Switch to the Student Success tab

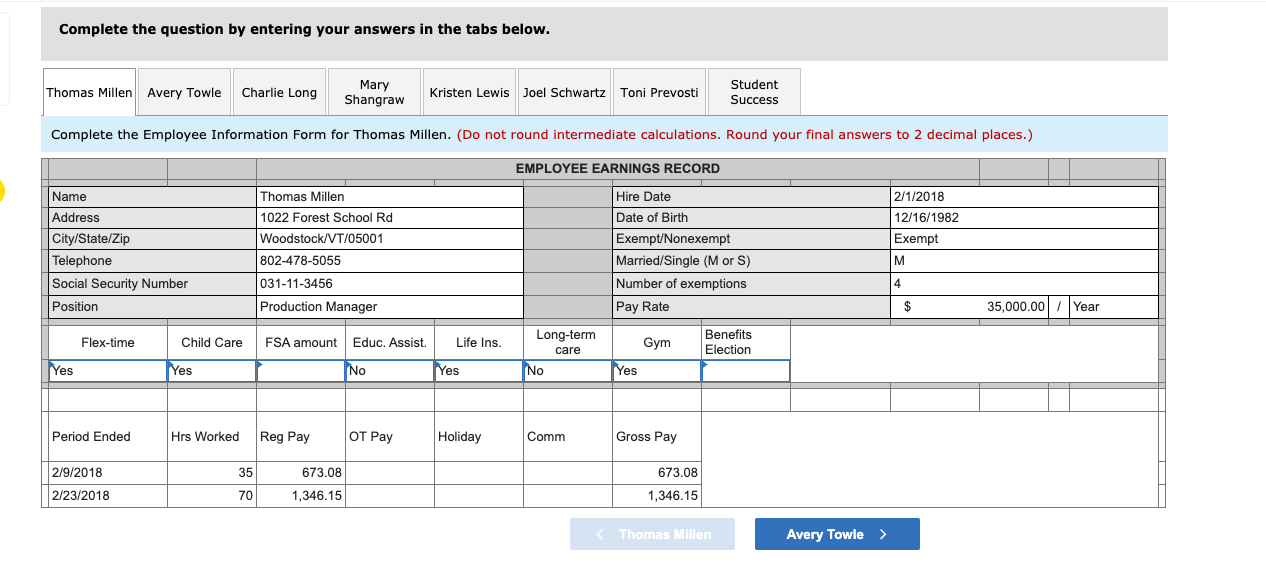click(x=754, y=92)
